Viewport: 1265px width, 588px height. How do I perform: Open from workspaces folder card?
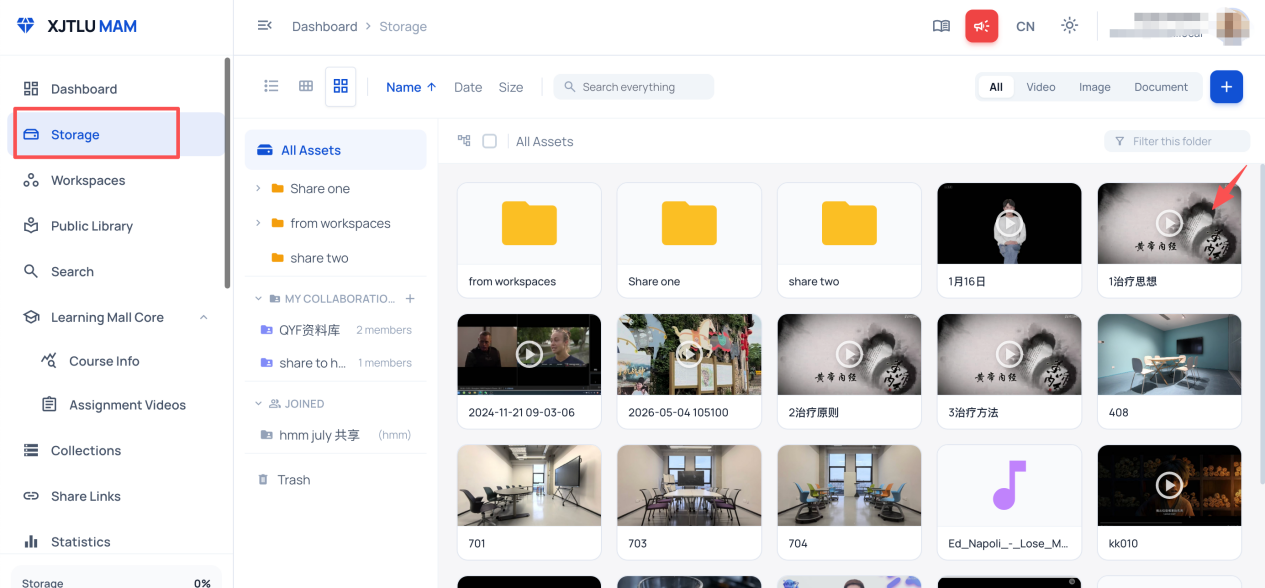coord(529,240)
